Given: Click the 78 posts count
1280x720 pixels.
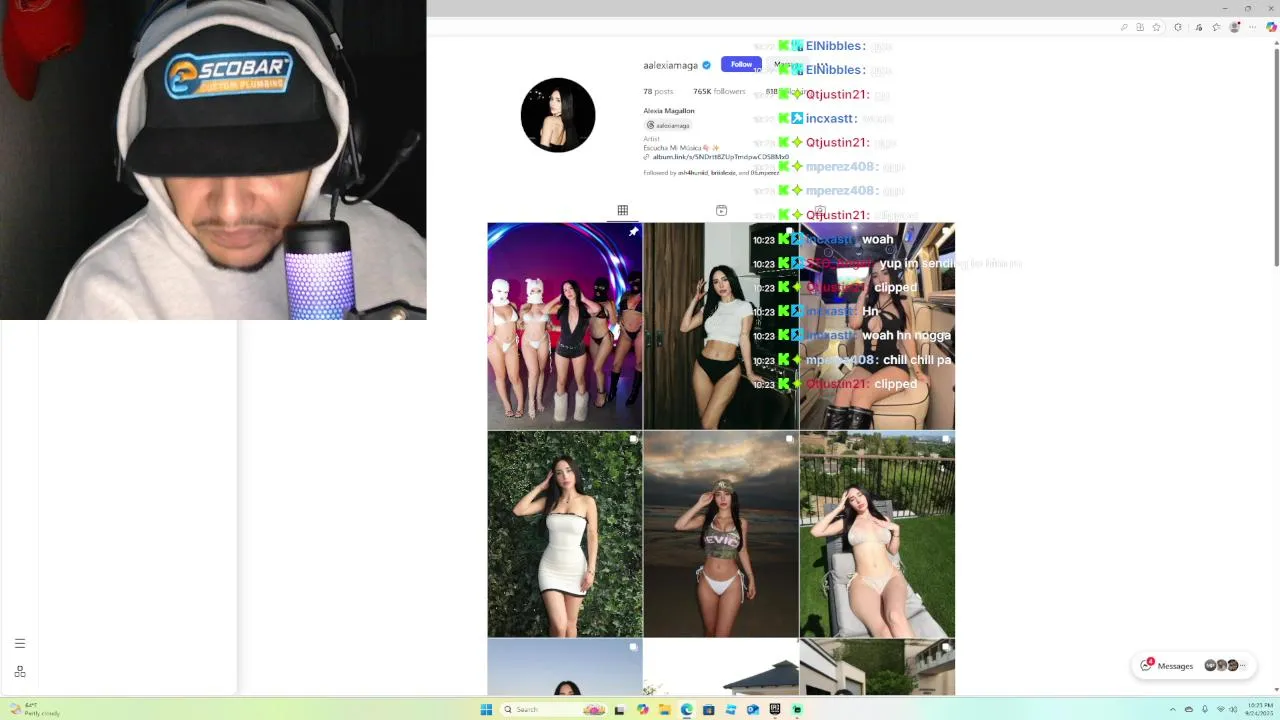Looking at the screenshot, I should [658, 91].
